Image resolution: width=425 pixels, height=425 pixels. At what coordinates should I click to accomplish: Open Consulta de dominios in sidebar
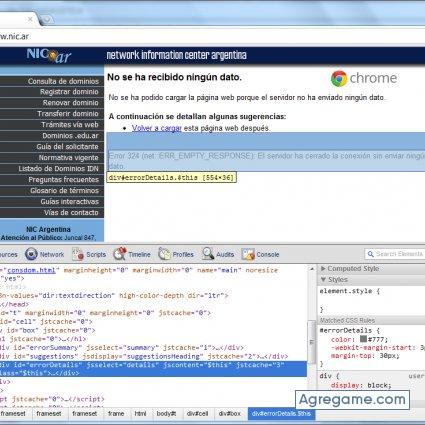pyautogui.click(x=63, y=81)
